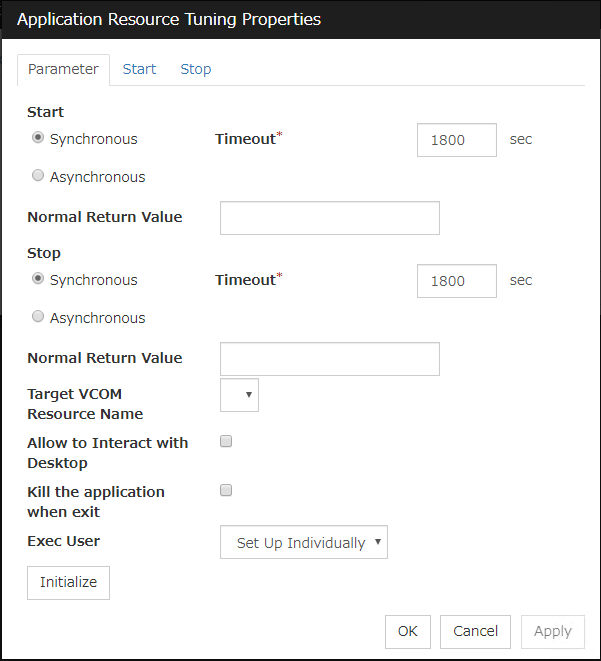601x661 pixels.
Task: Open the Exec User dropdown
Action: tap(303, 543)
